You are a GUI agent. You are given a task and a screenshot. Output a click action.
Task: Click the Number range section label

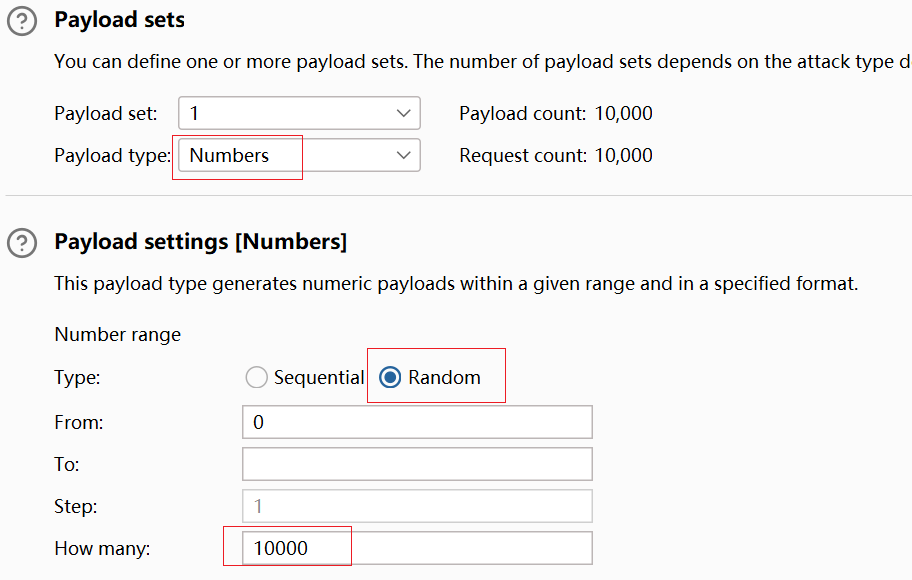117,335
